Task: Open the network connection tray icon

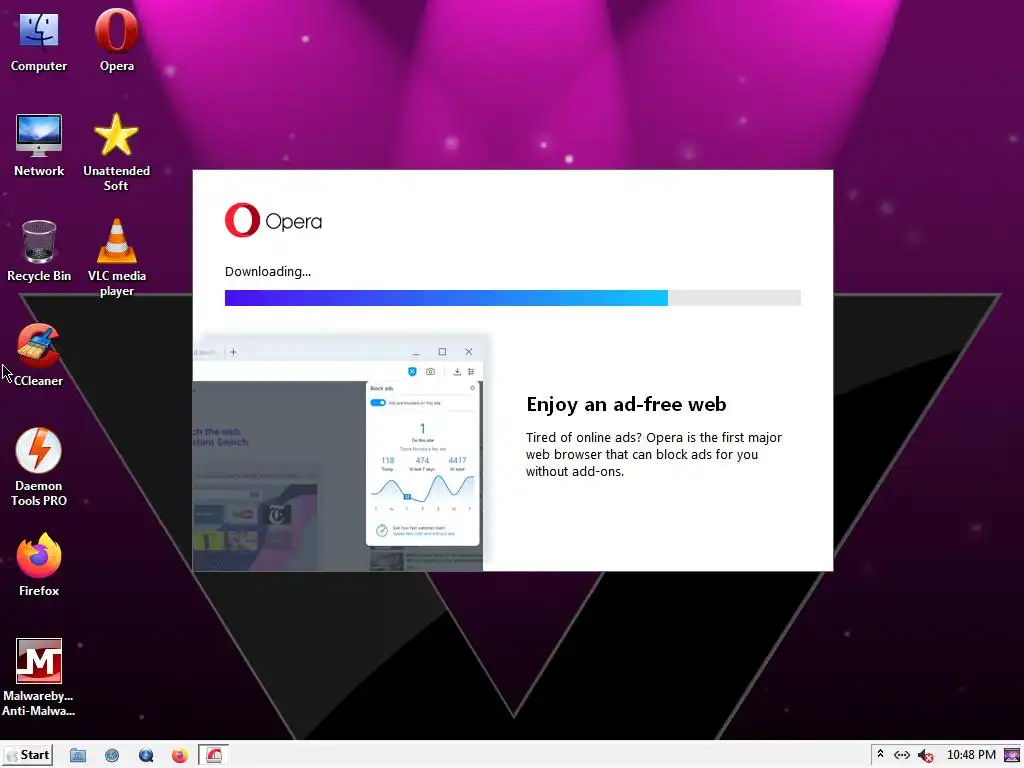Action: coord(902,755)
